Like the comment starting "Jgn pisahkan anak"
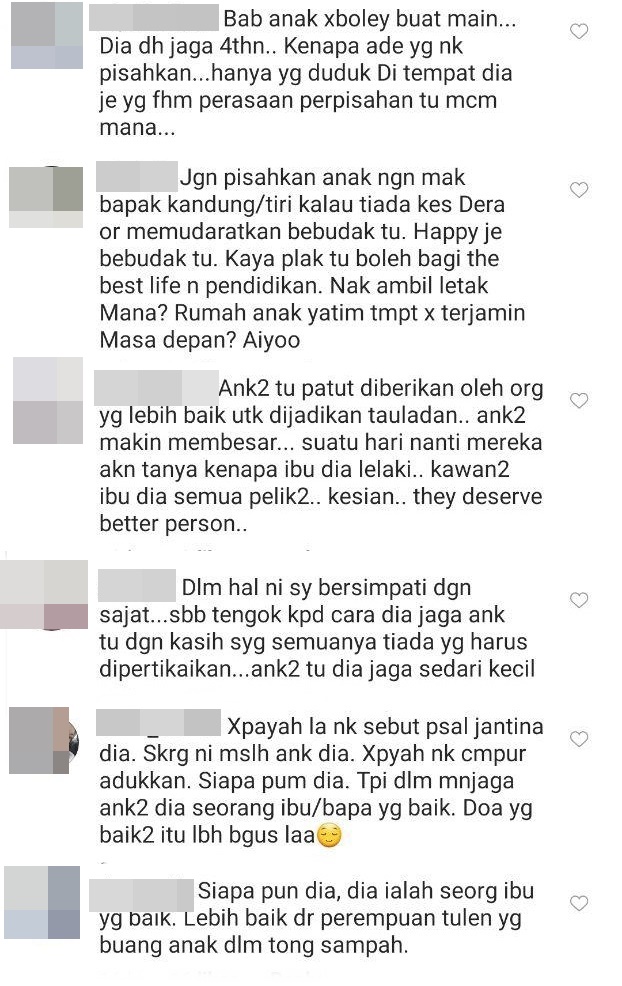This screenshot has width=622, height=986. point(579,189)
